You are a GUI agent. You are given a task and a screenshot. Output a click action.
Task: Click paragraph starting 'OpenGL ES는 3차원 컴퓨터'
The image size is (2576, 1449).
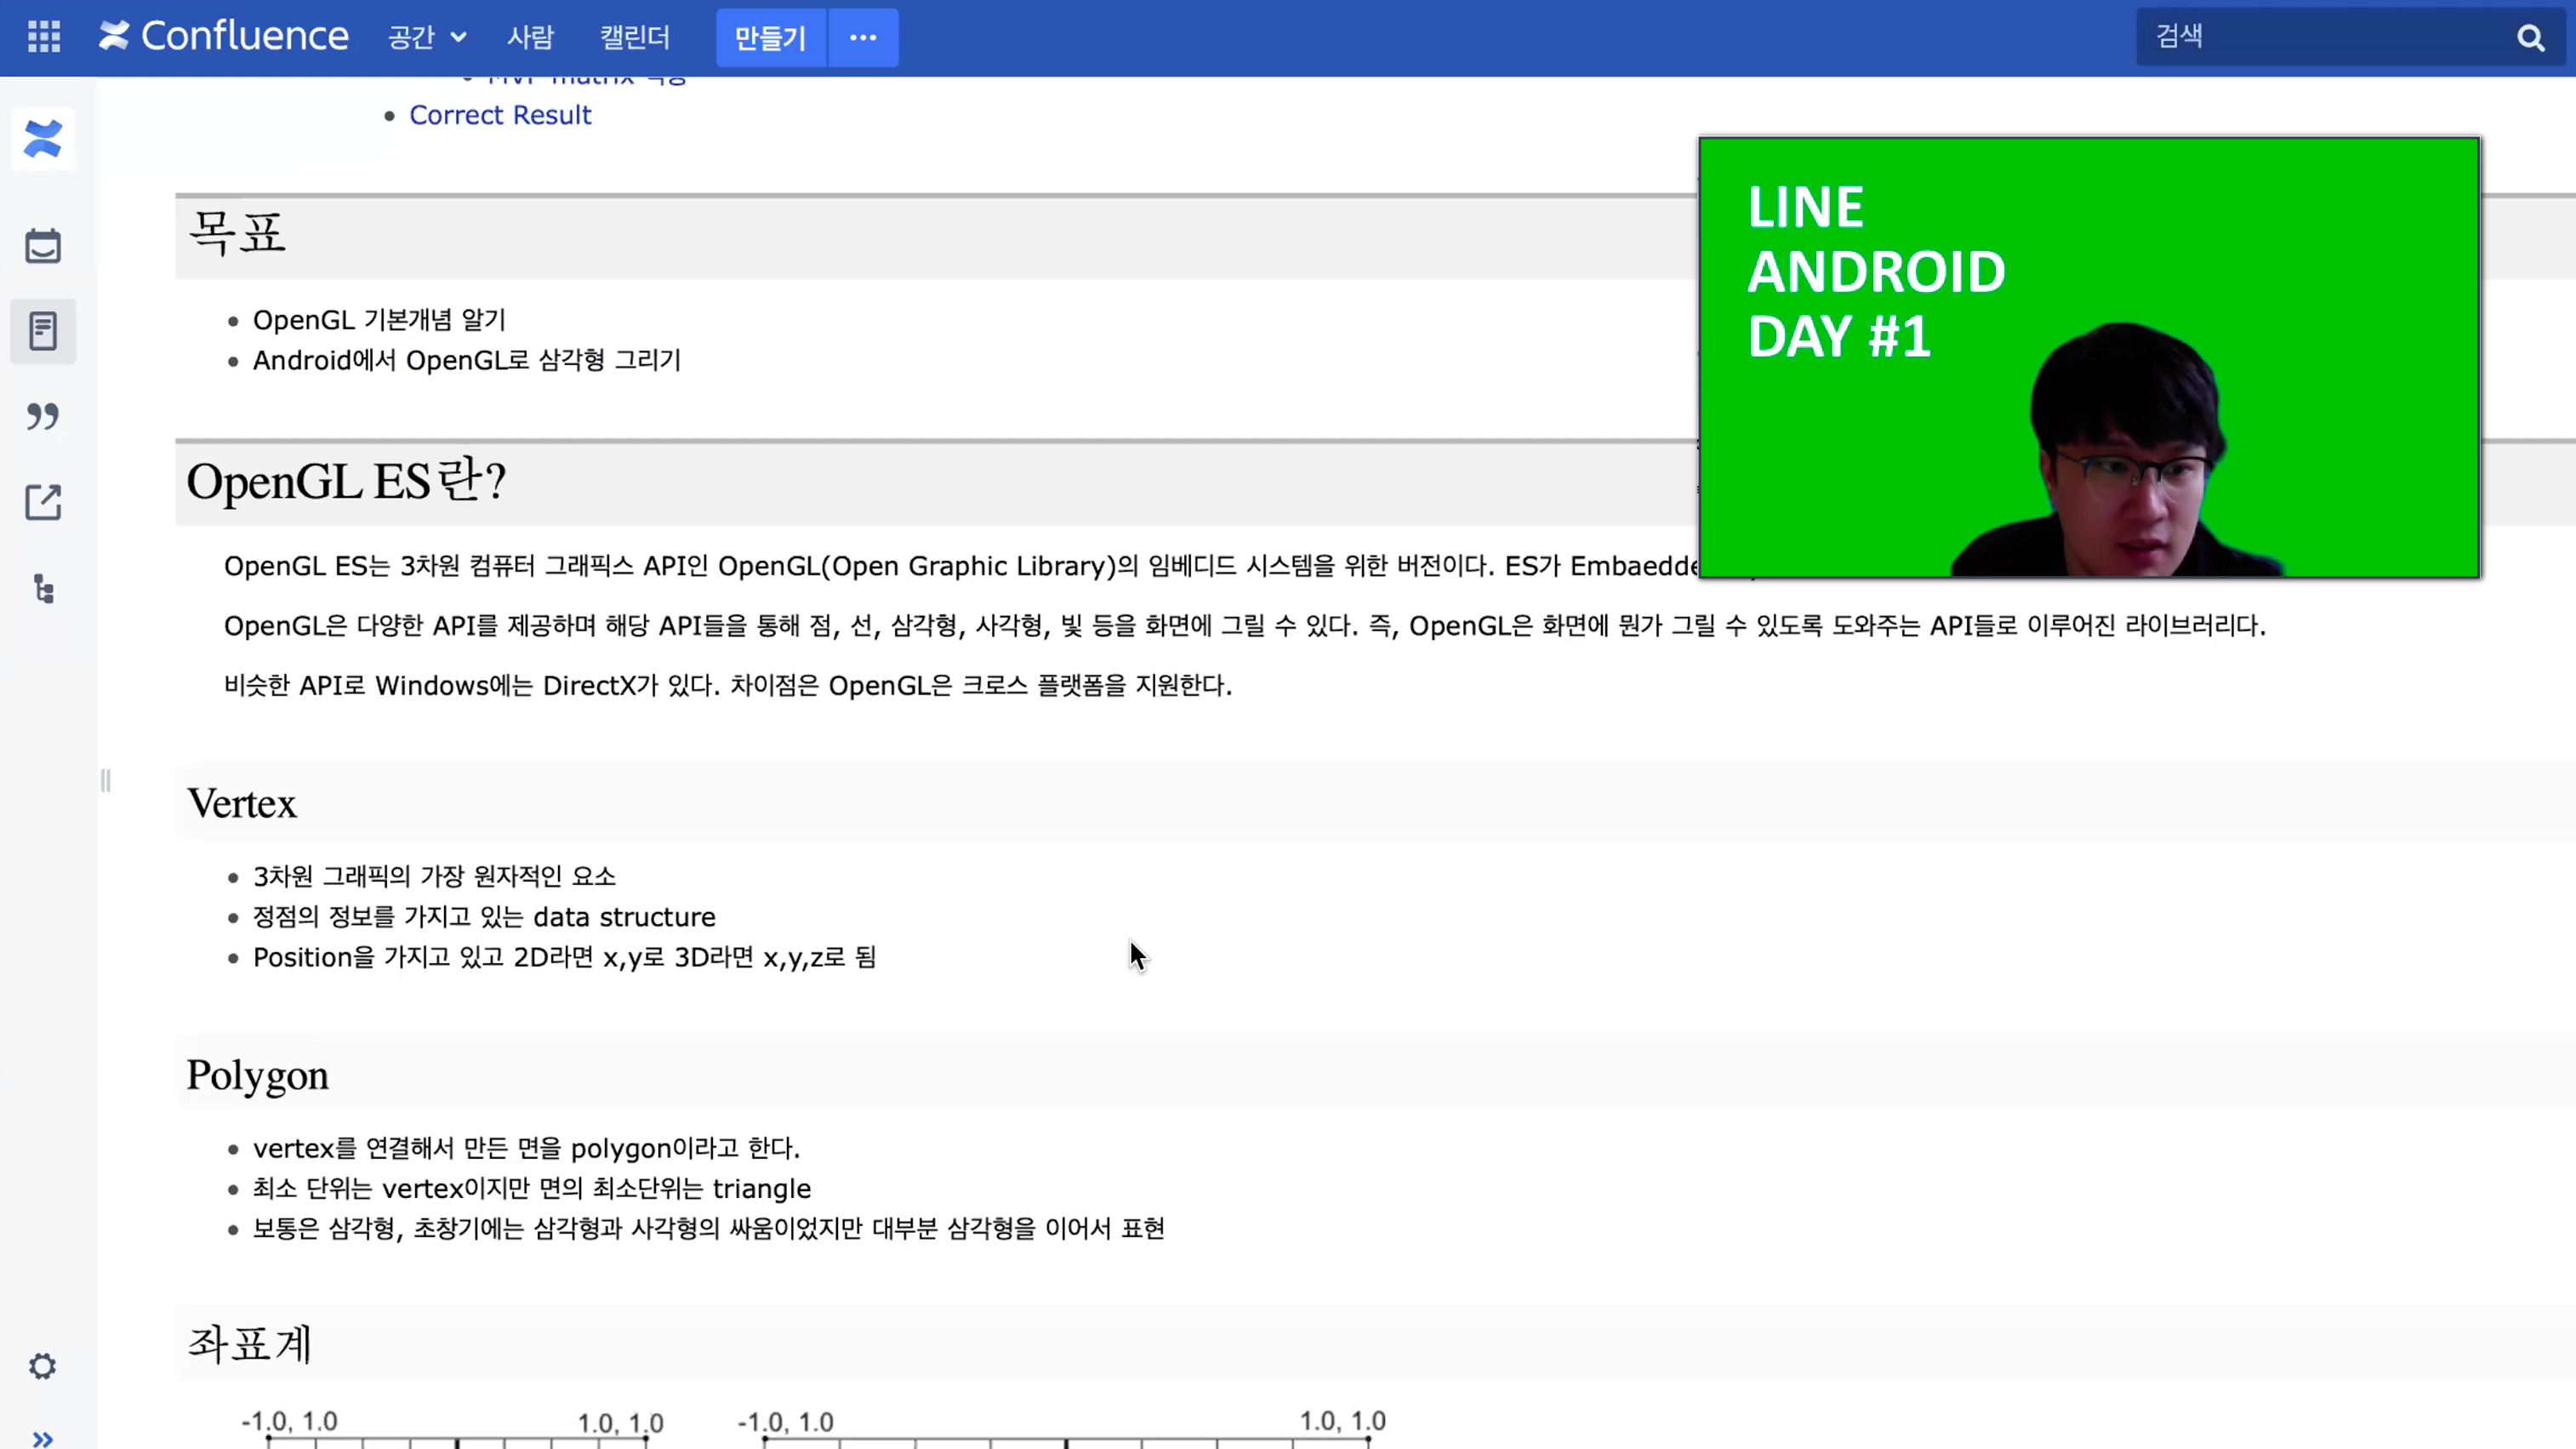tap(960, 566)
